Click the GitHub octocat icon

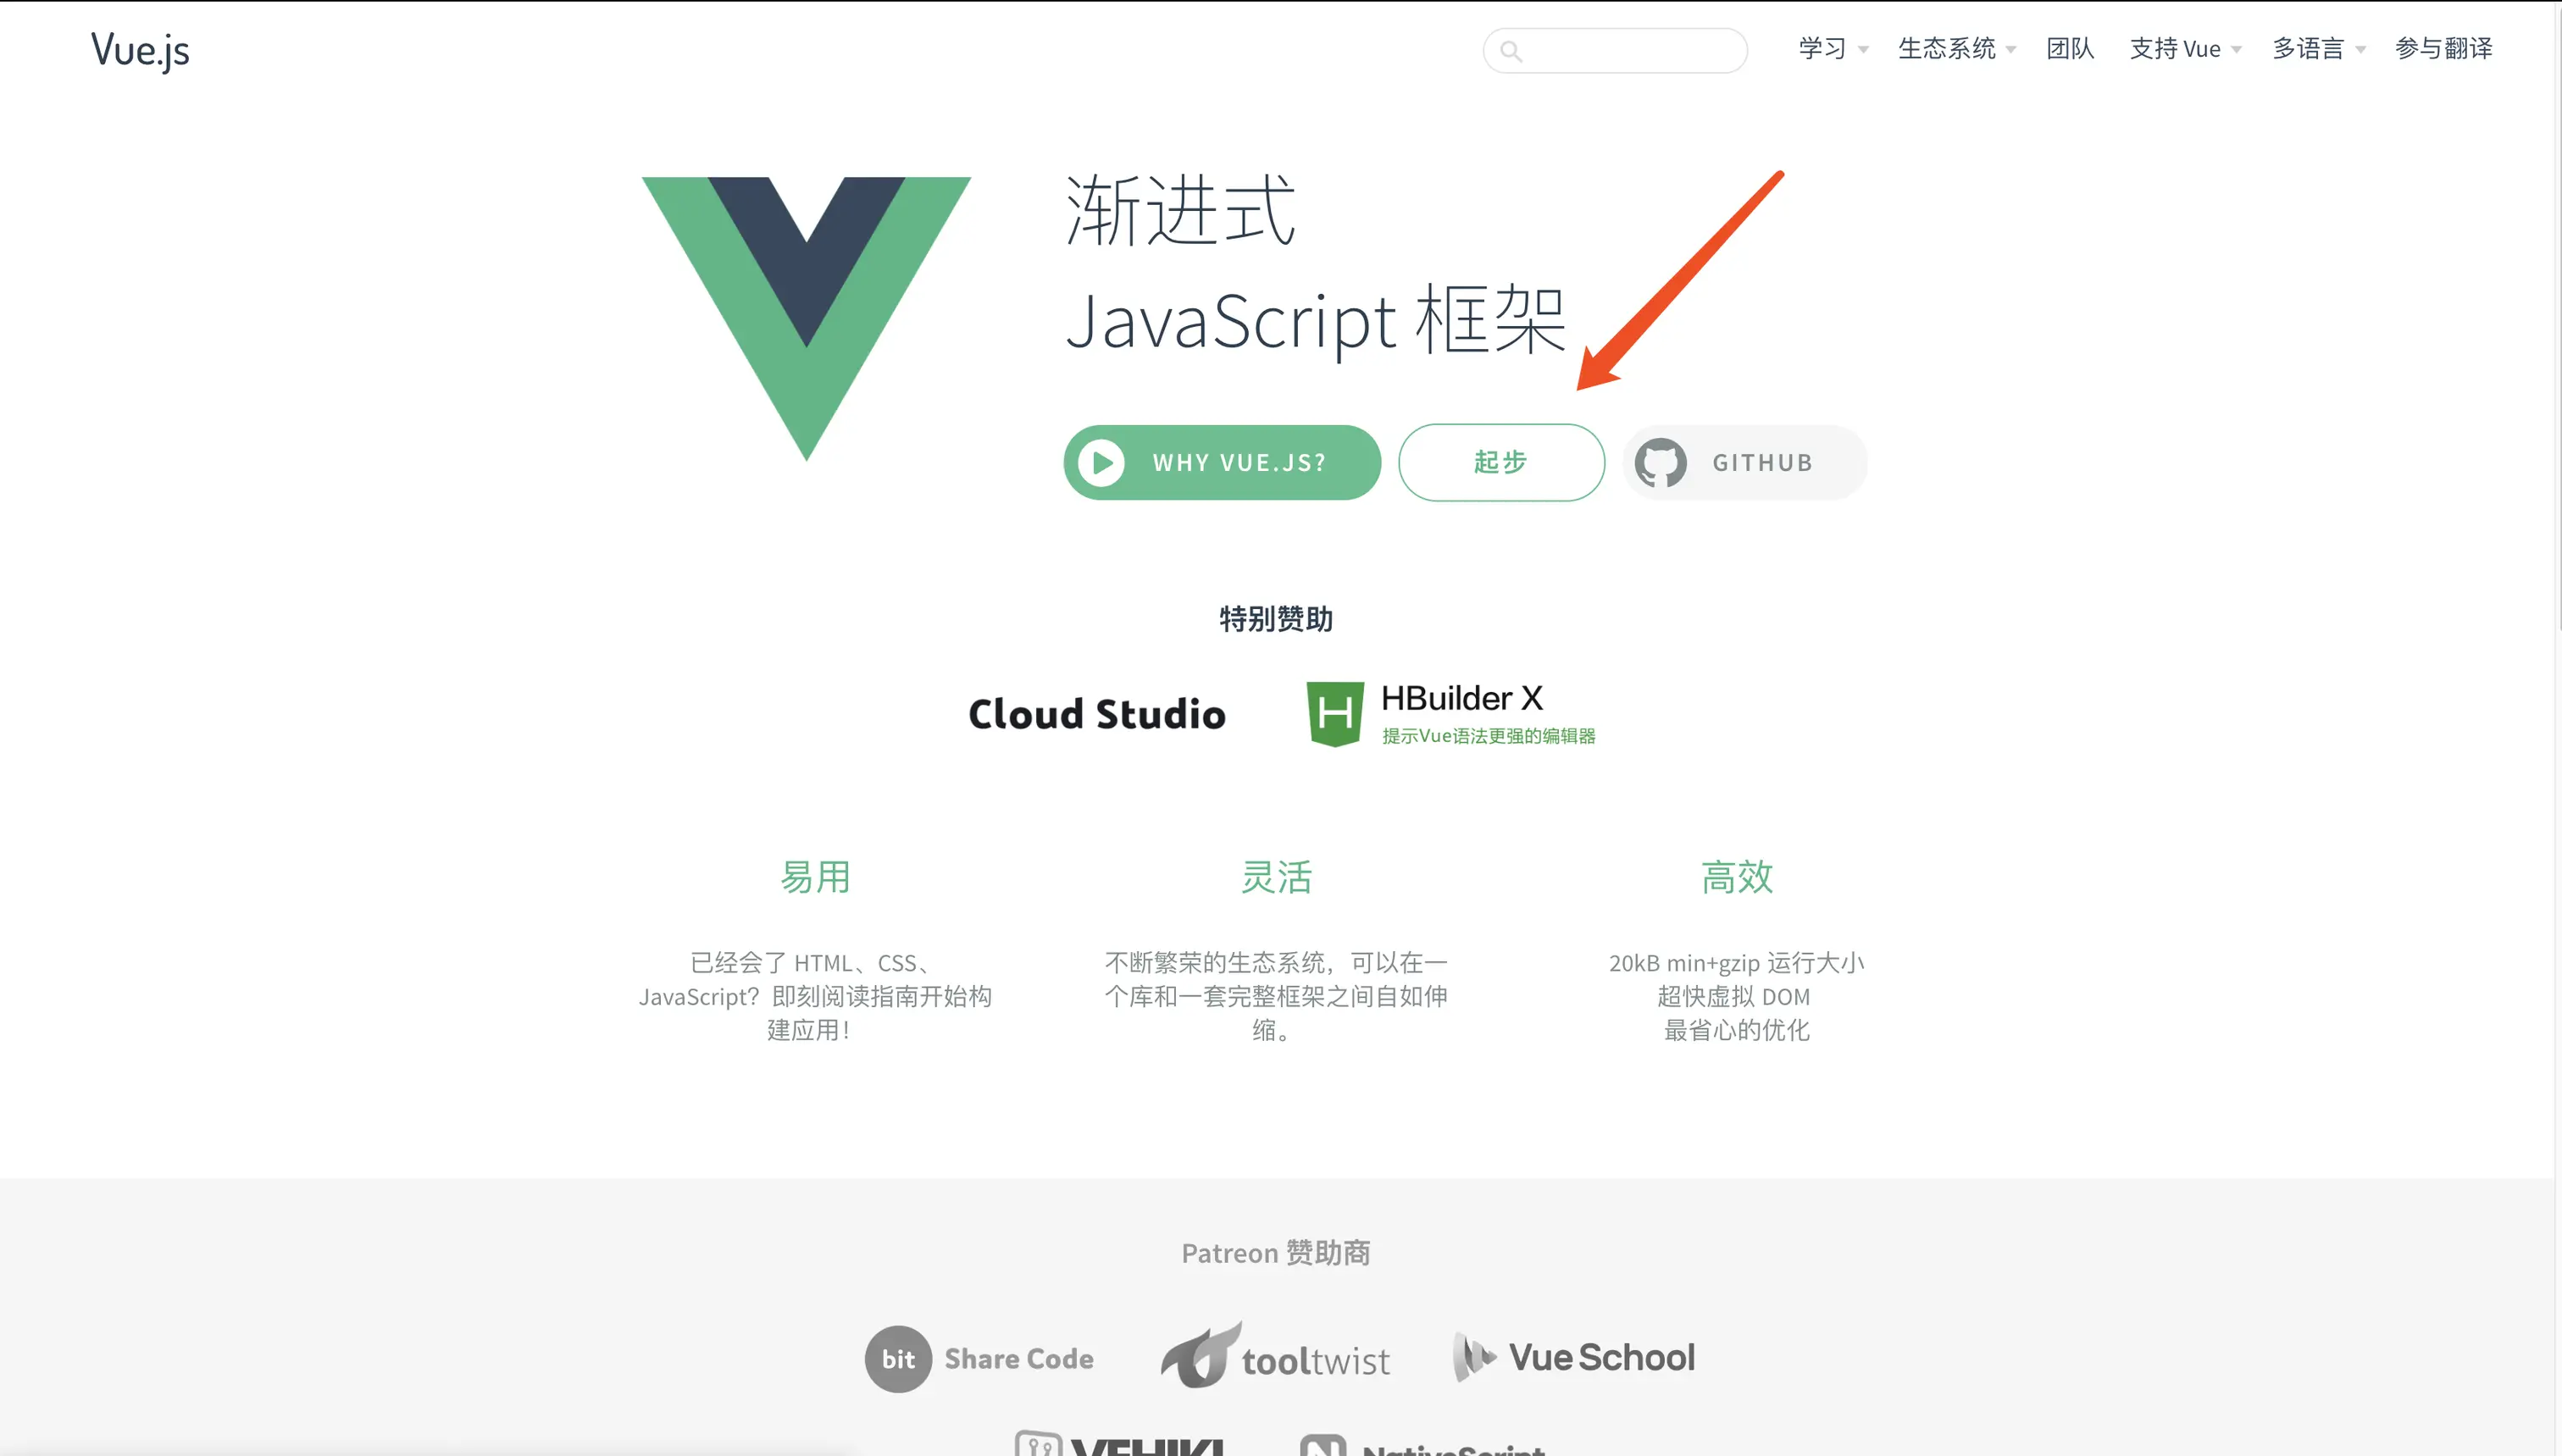(x=1660, y=463)
